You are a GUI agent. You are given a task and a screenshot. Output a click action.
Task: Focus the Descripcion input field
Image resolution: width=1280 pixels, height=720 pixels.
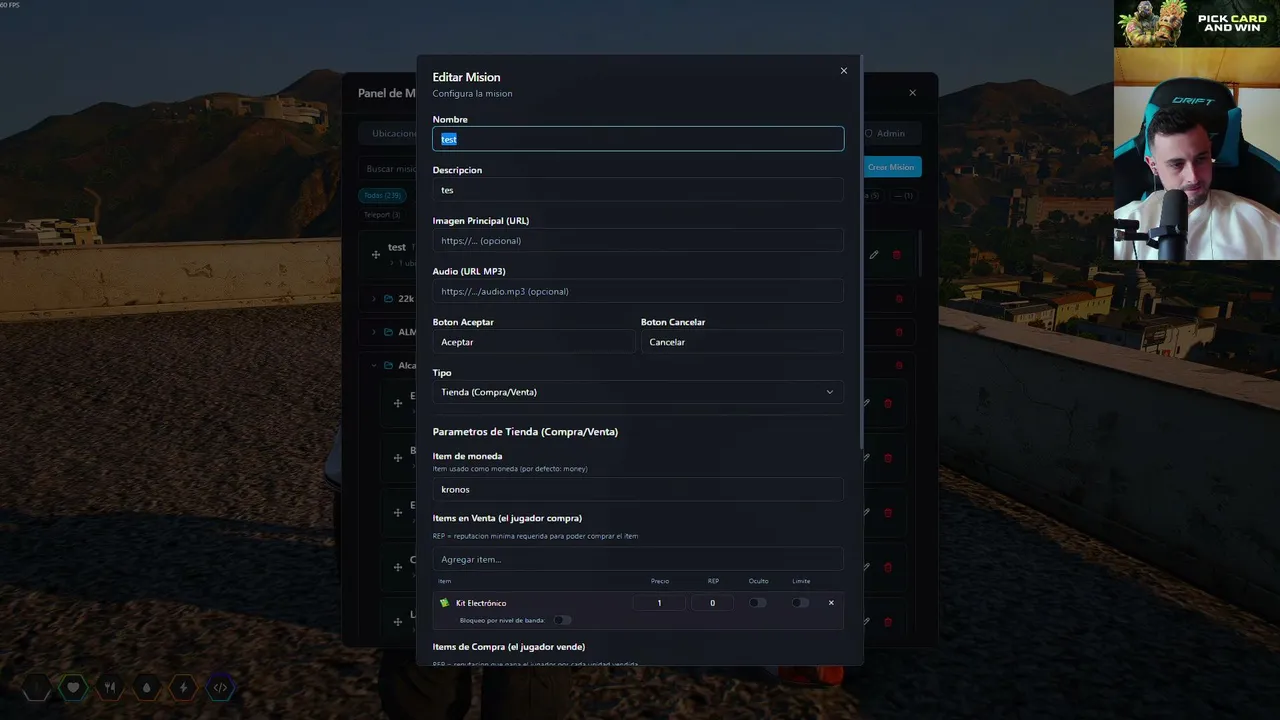pyautogui.click(x=638, y=190)
